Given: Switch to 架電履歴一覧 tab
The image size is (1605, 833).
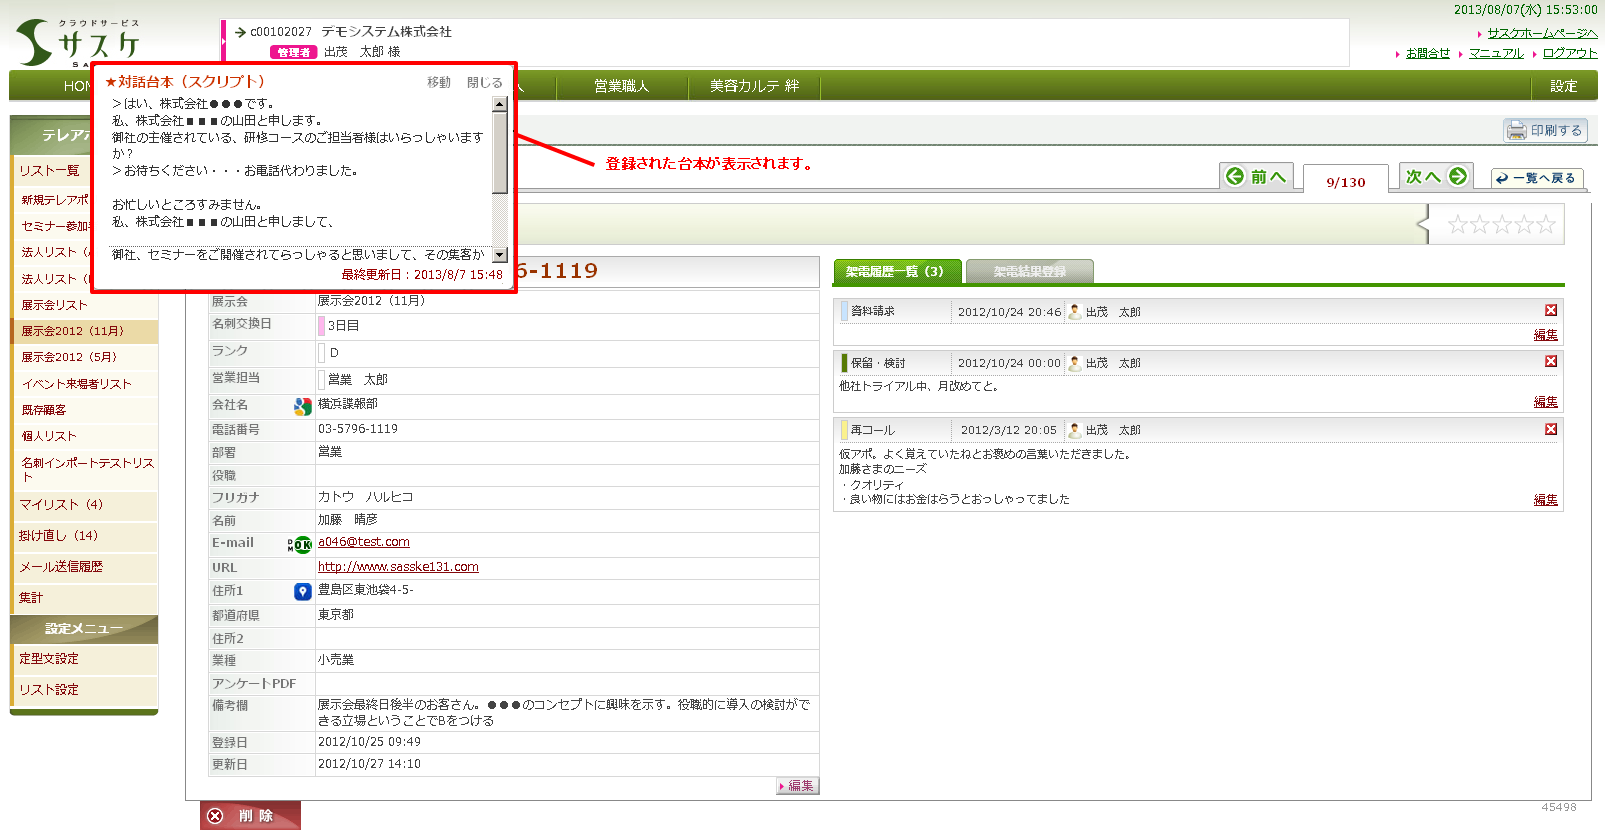Looking at the screenshot, I should click(x=897, y=271).
